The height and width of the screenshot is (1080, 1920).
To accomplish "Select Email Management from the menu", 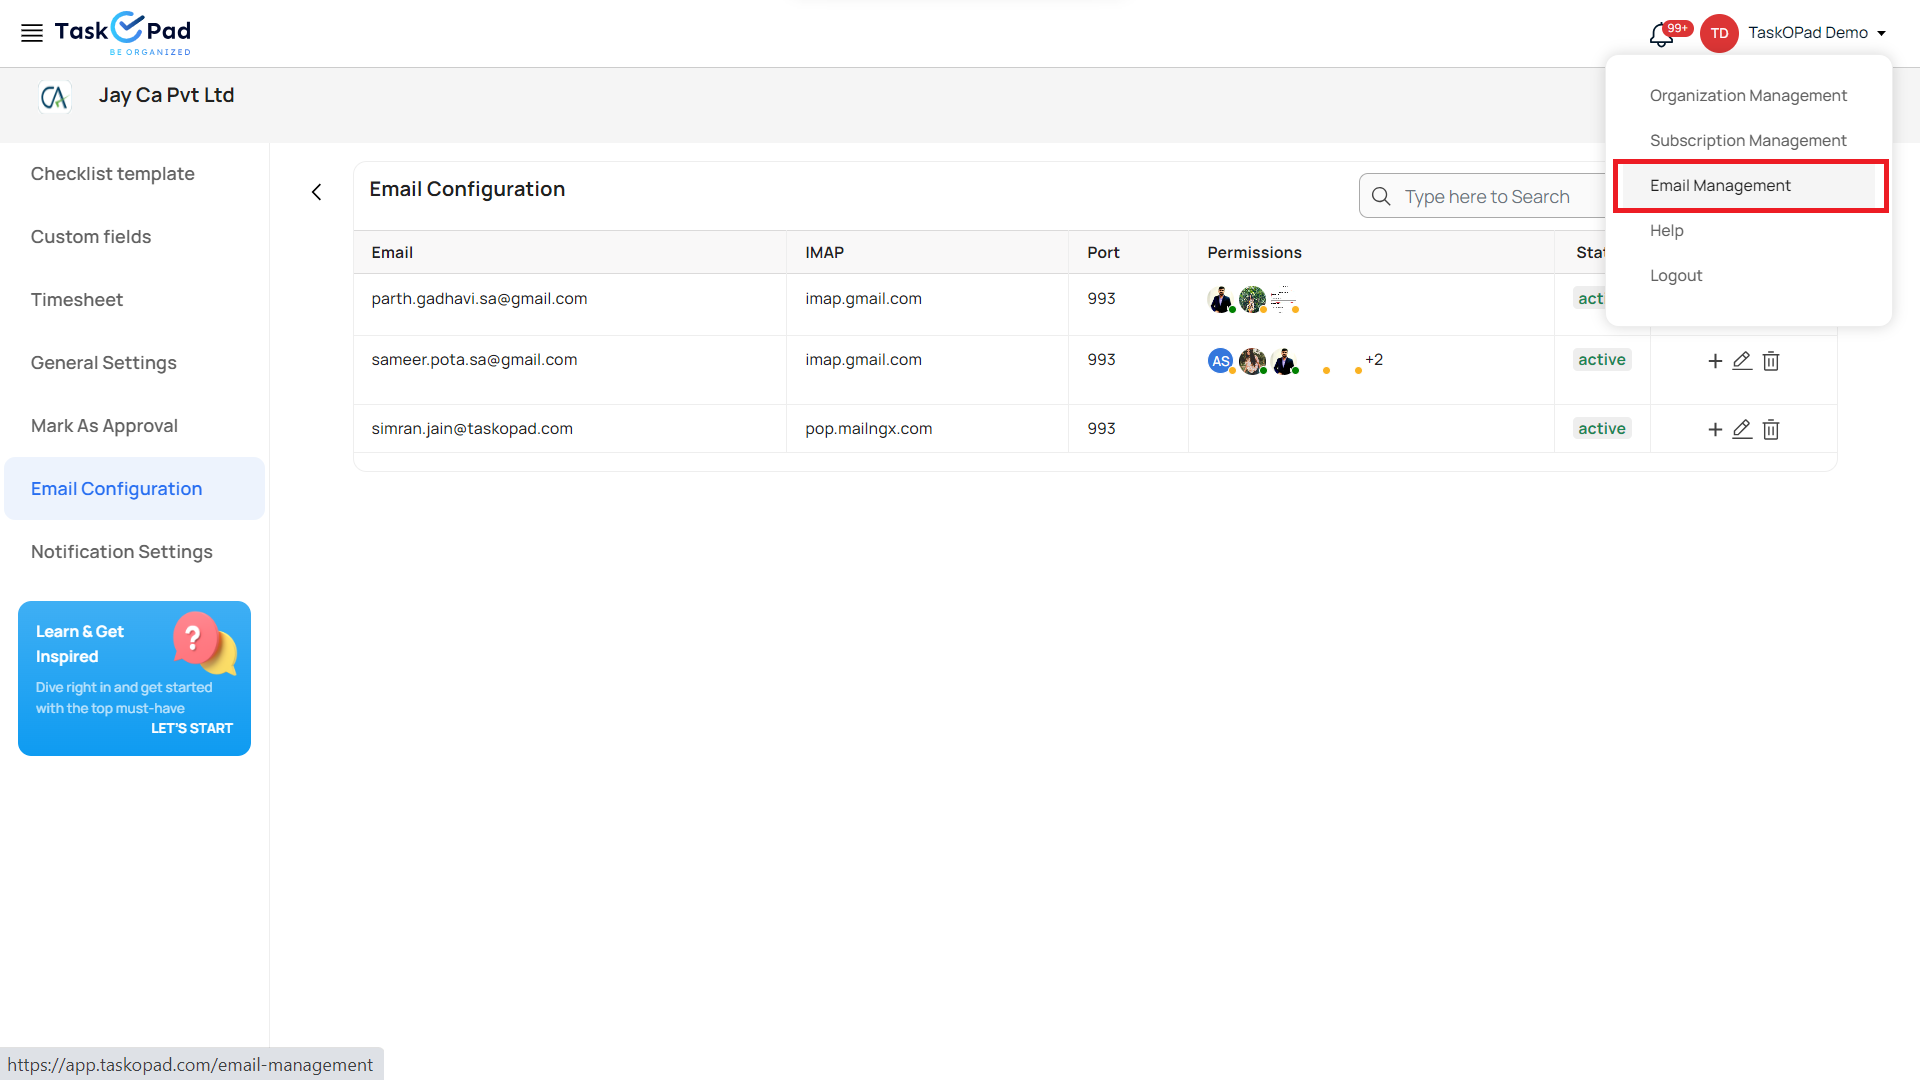I will pos(1720,186).
